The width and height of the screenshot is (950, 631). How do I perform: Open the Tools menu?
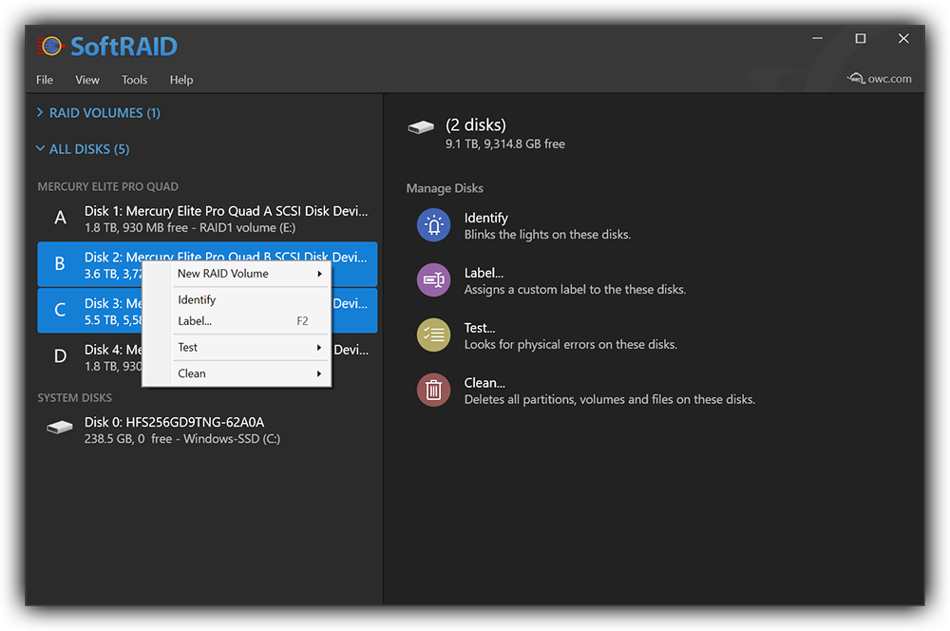coord(134,80)
